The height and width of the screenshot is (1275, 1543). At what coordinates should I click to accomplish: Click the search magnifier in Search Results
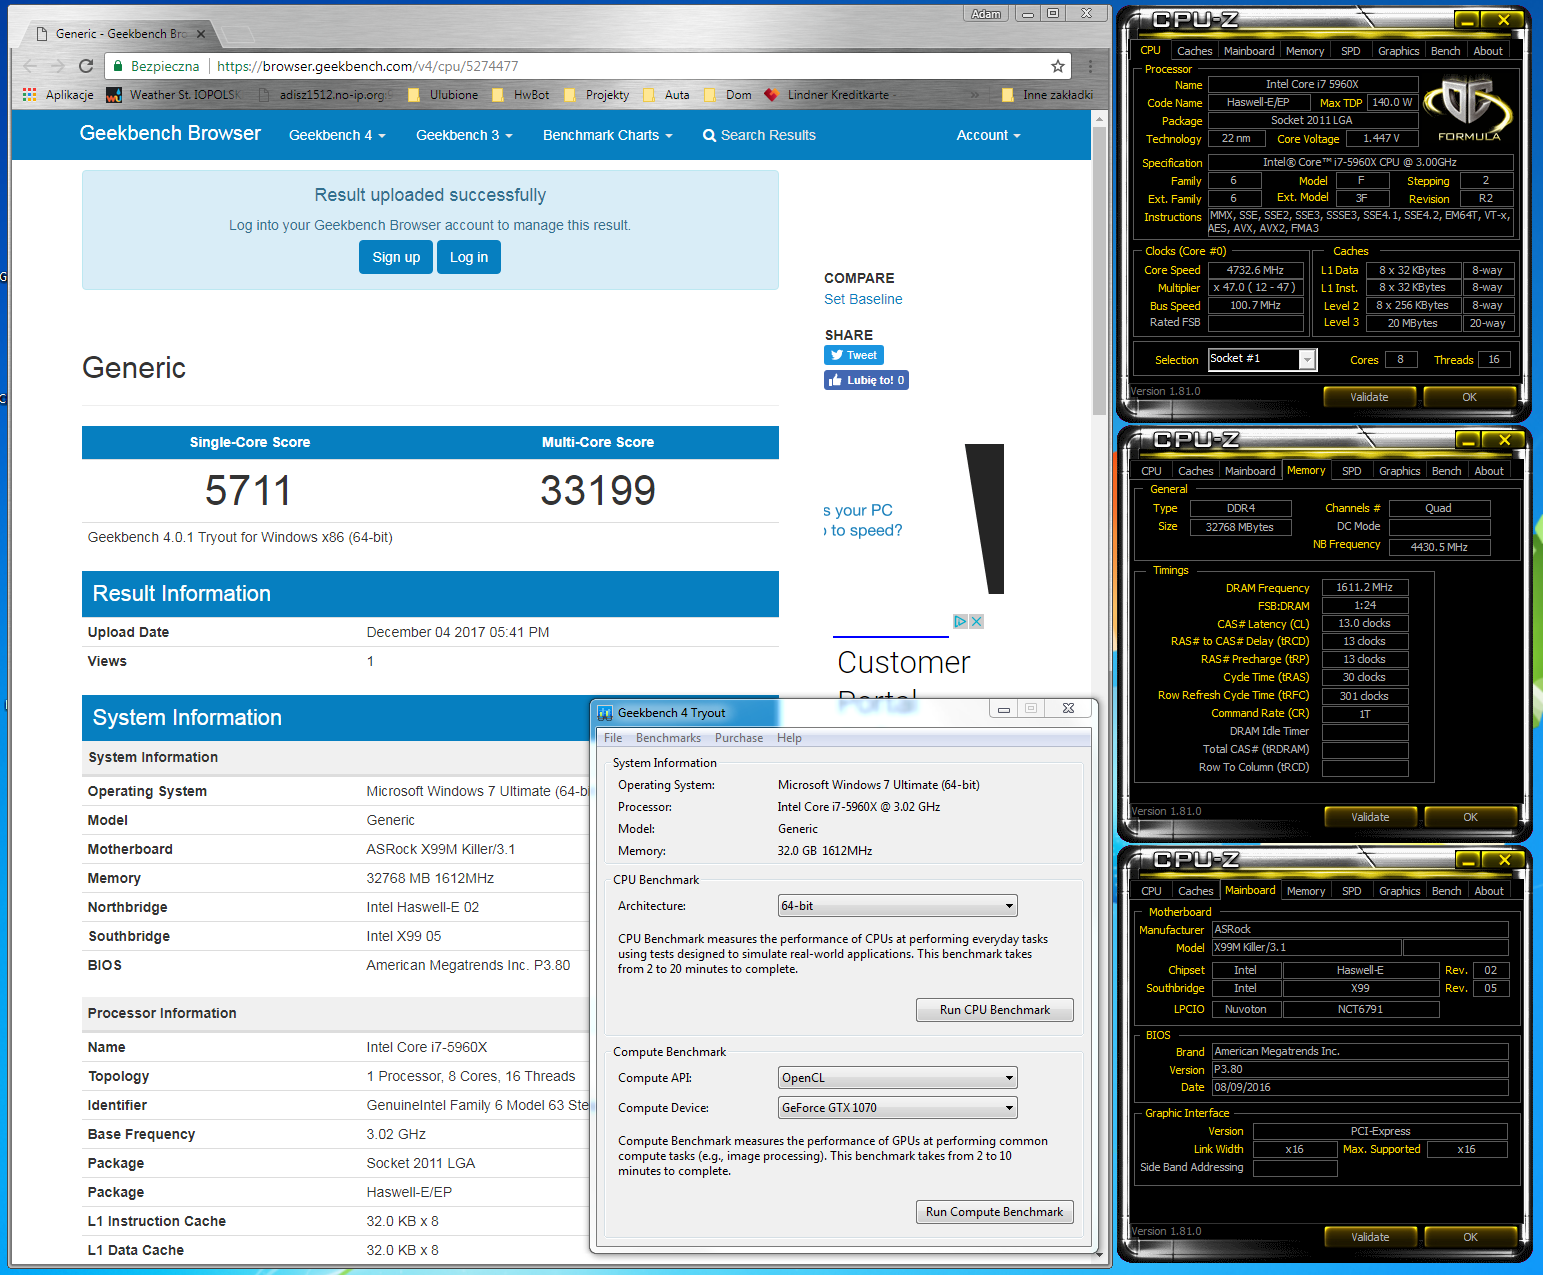(x=709, y=135)
